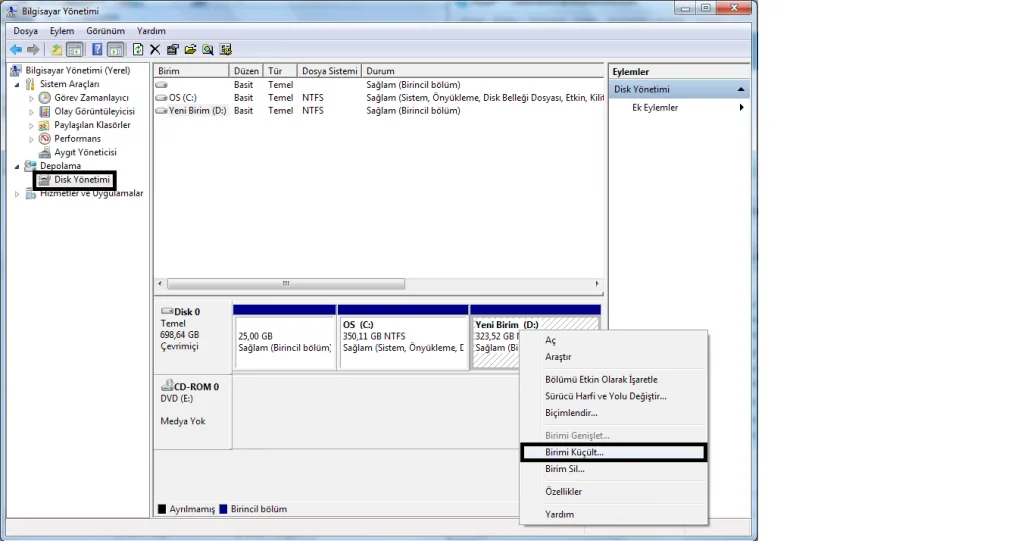The width and height of the screenshot is (1024, 541).
Task: Click the Properties toolbar icon
Action: coord(173,49)
